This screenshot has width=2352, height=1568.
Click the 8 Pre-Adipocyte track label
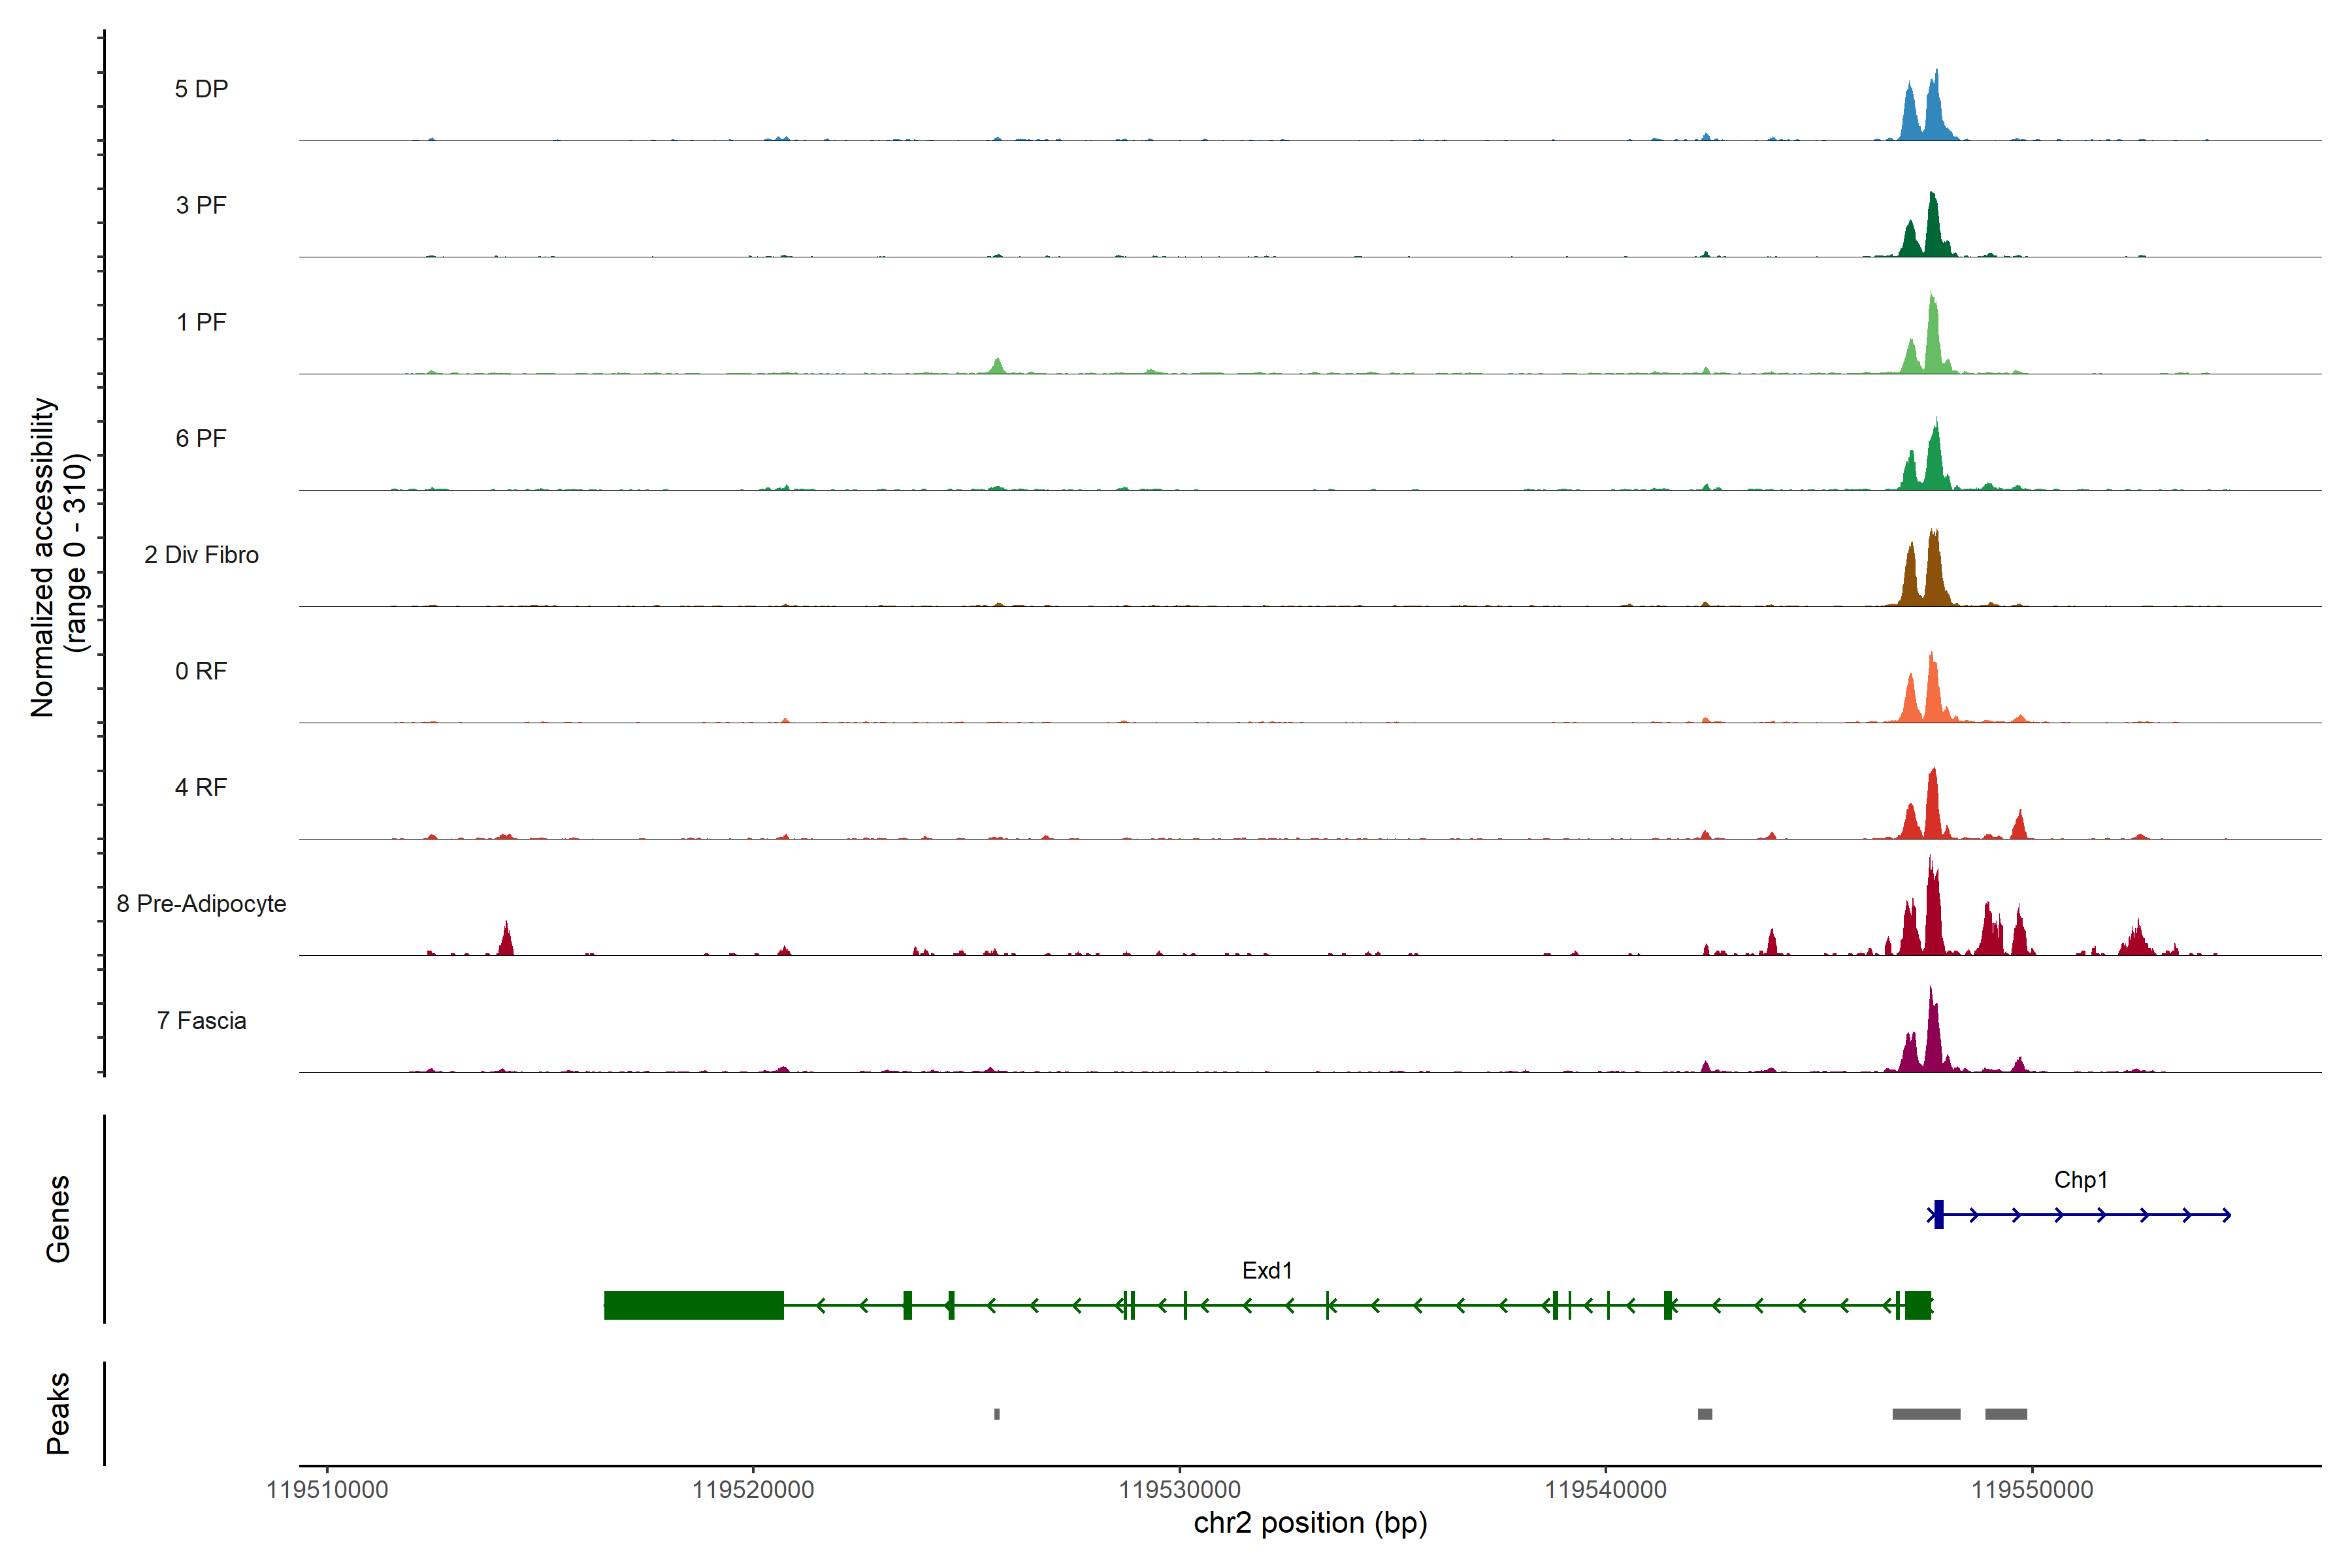coord(201,904)
